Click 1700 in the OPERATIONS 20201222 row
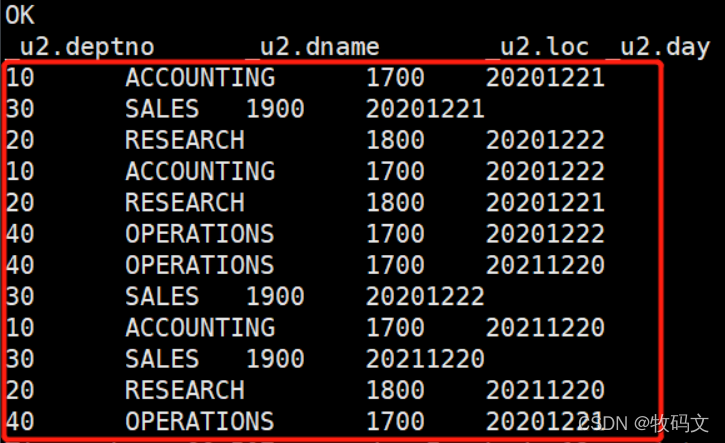This screenshot has width=725, height=443. pyautogui.click(x=395, y=234)
